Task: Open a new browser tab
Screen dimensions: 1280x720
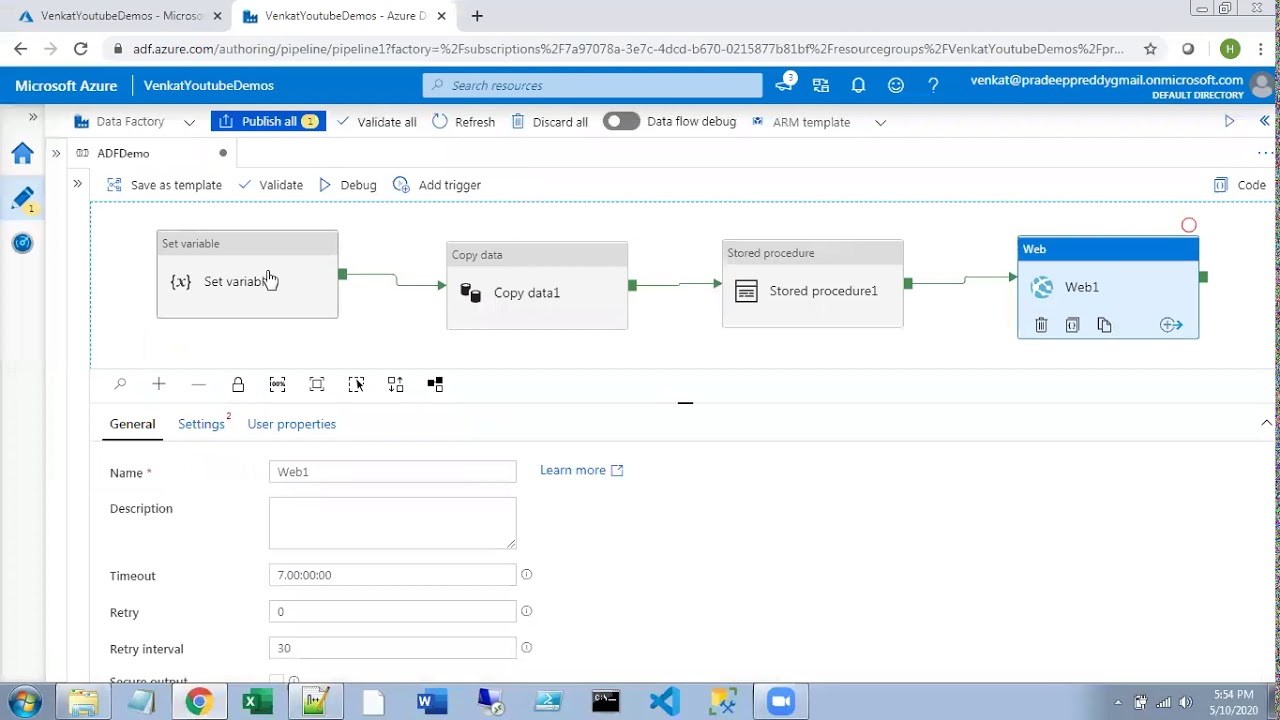Action: coord(477,16)
